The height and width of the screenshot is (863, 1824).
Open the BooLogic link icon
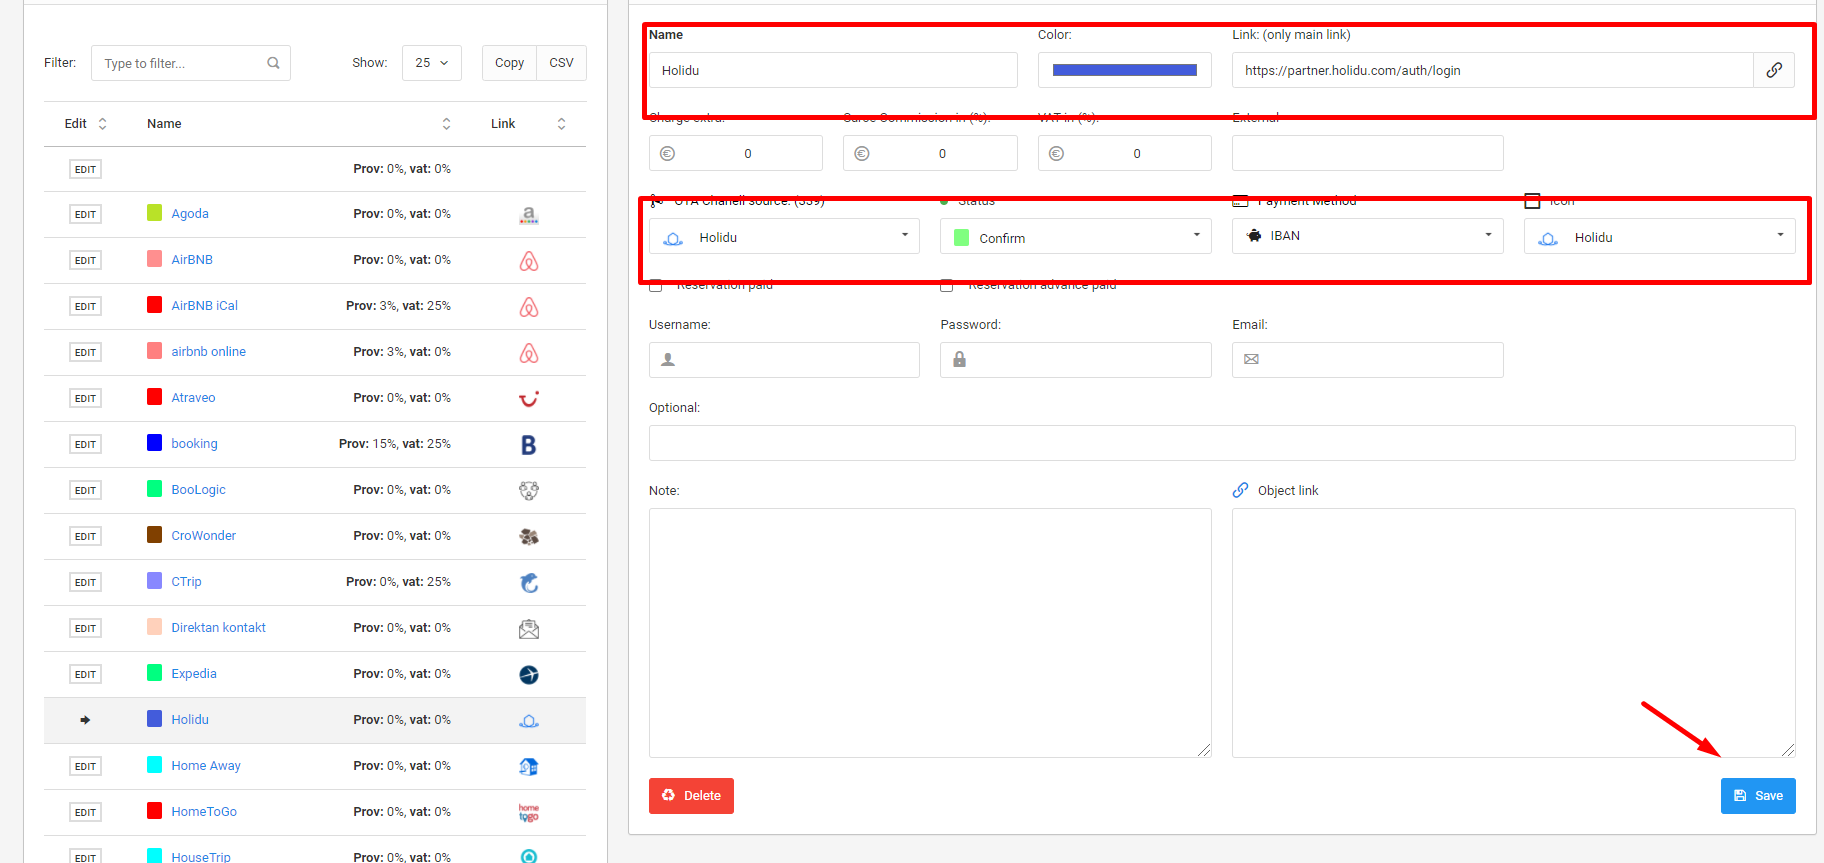click(x=529, y=491)
